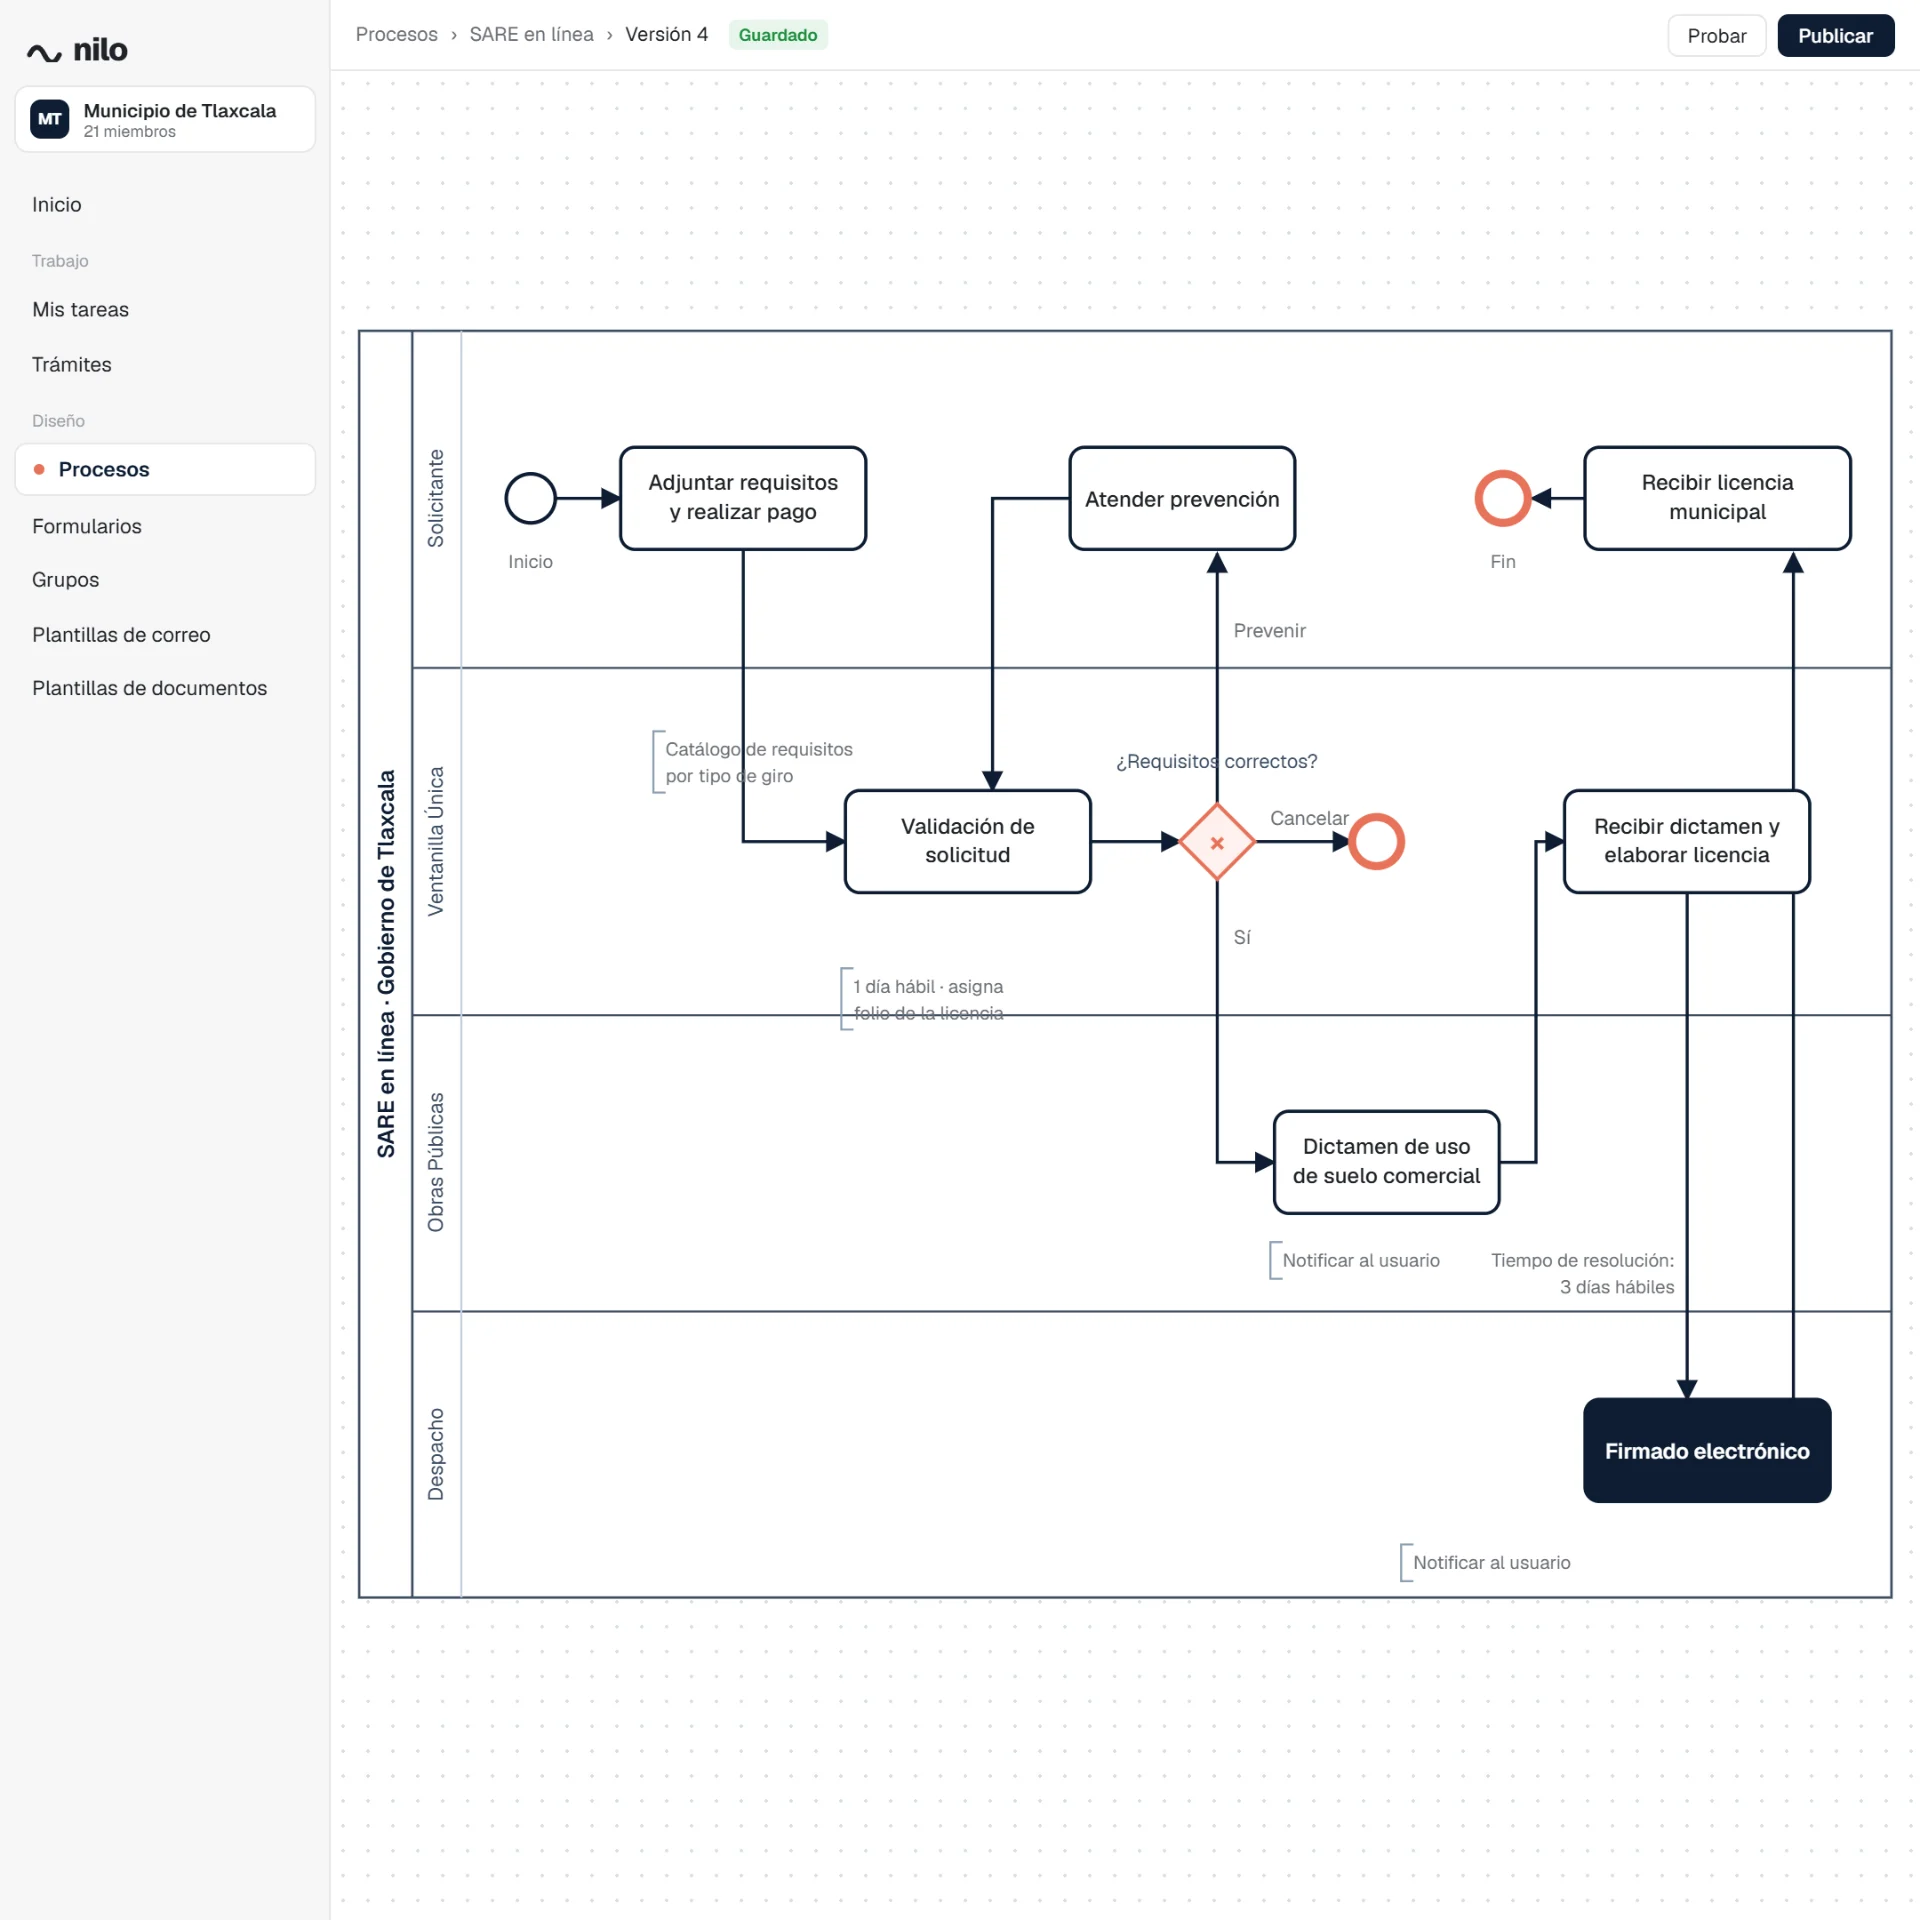Select Adjuntar requisitos y realizar pago task

point(743,498)
